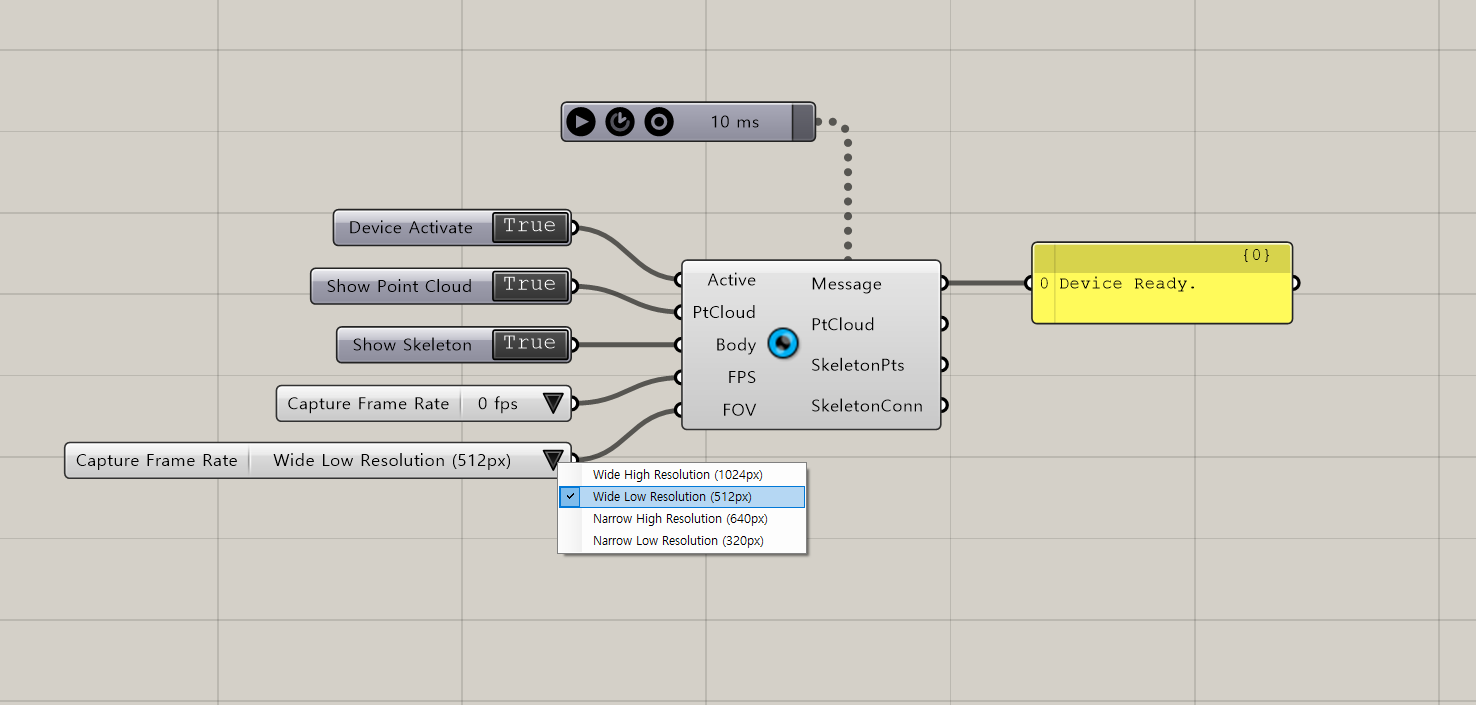This screenshot has height=705, width=1476.
Task: Click the Show Skeleton label
Action: click(x=412, y=344)
